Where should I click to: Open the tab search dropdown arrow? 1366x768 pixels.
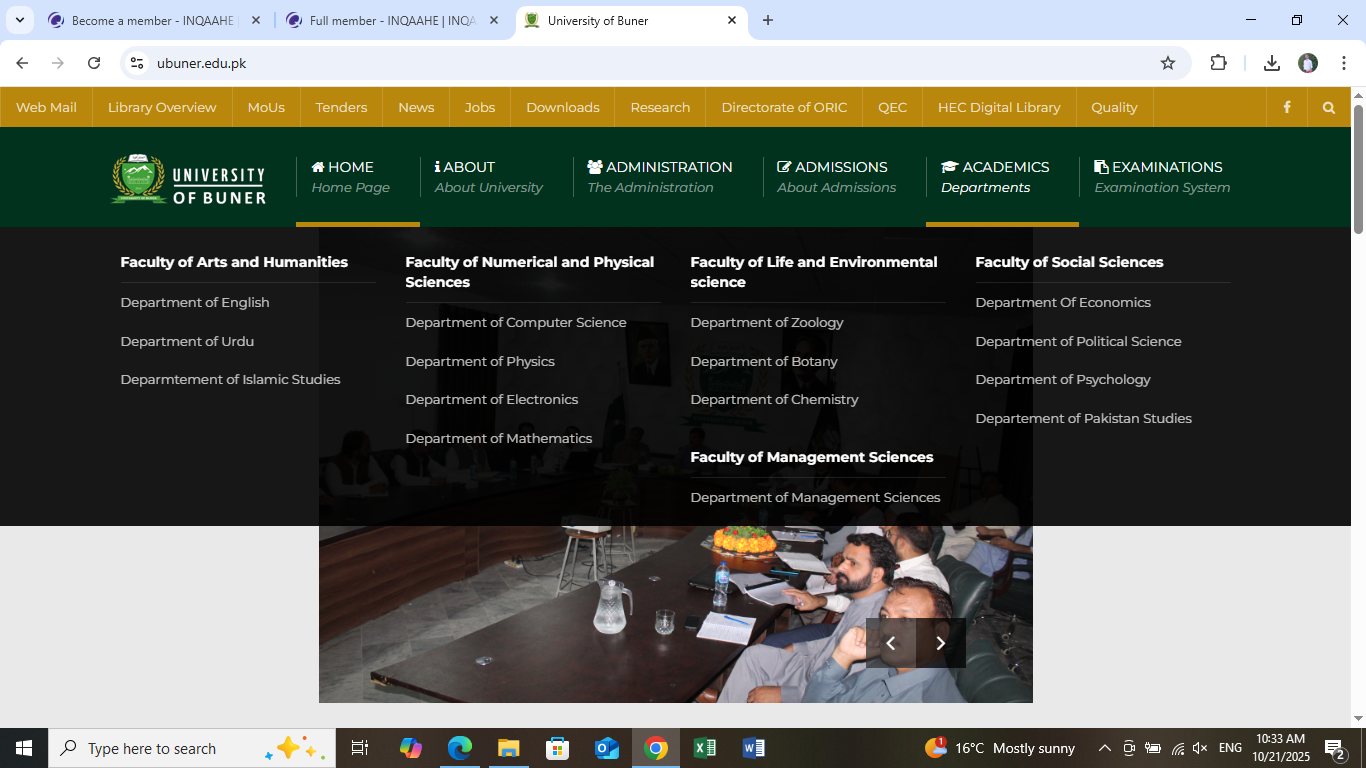click(x=19, y=20)
